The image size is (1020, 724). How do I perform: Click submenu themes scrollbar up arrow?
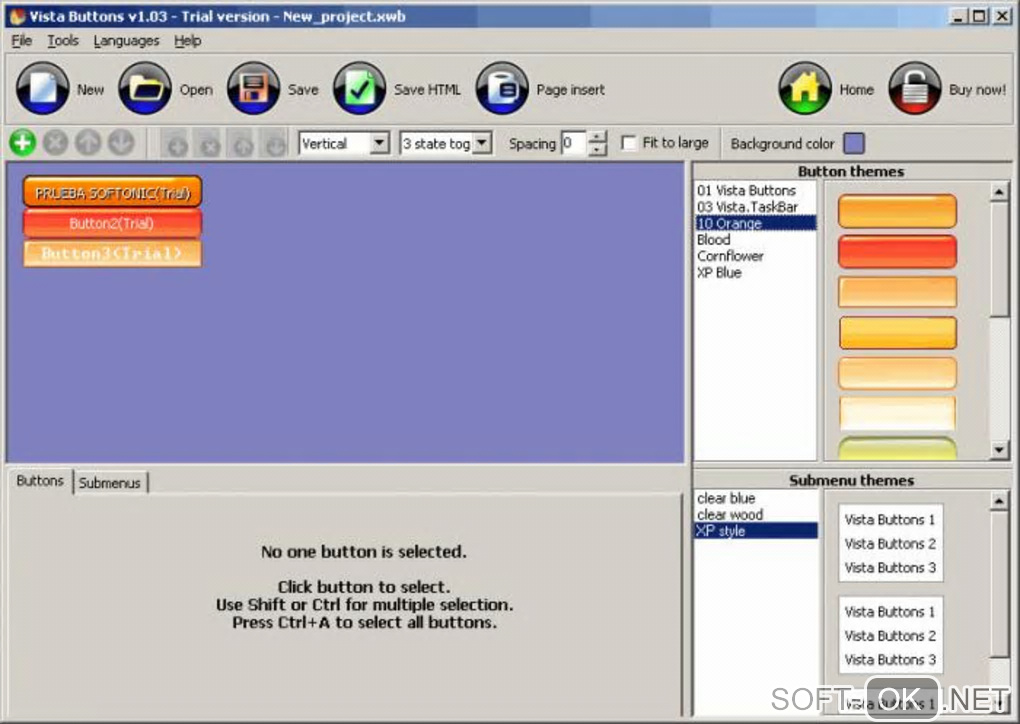999,500
